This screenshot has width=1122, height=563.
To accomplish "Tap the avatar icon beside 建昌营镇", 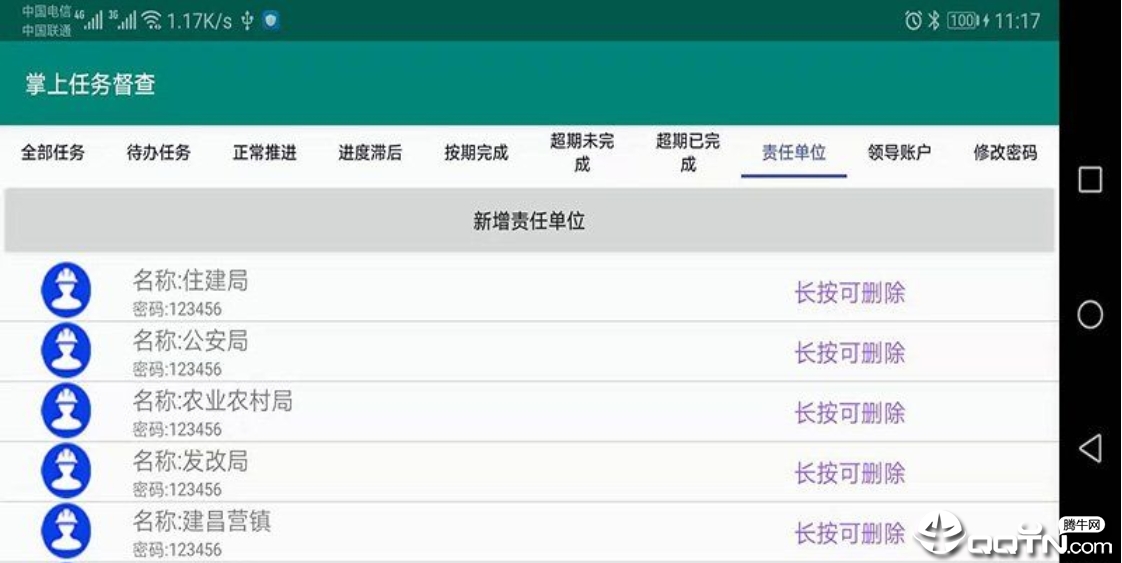I will click(x=66, y=531).
